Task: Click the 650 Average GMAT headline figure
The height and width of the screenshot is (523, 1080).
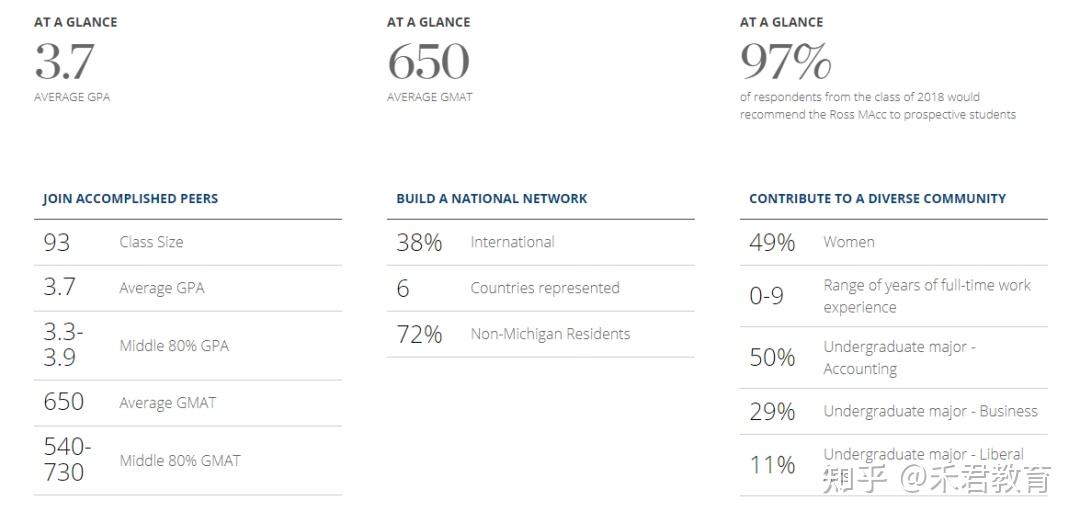Action: click(x=428, y=61)
